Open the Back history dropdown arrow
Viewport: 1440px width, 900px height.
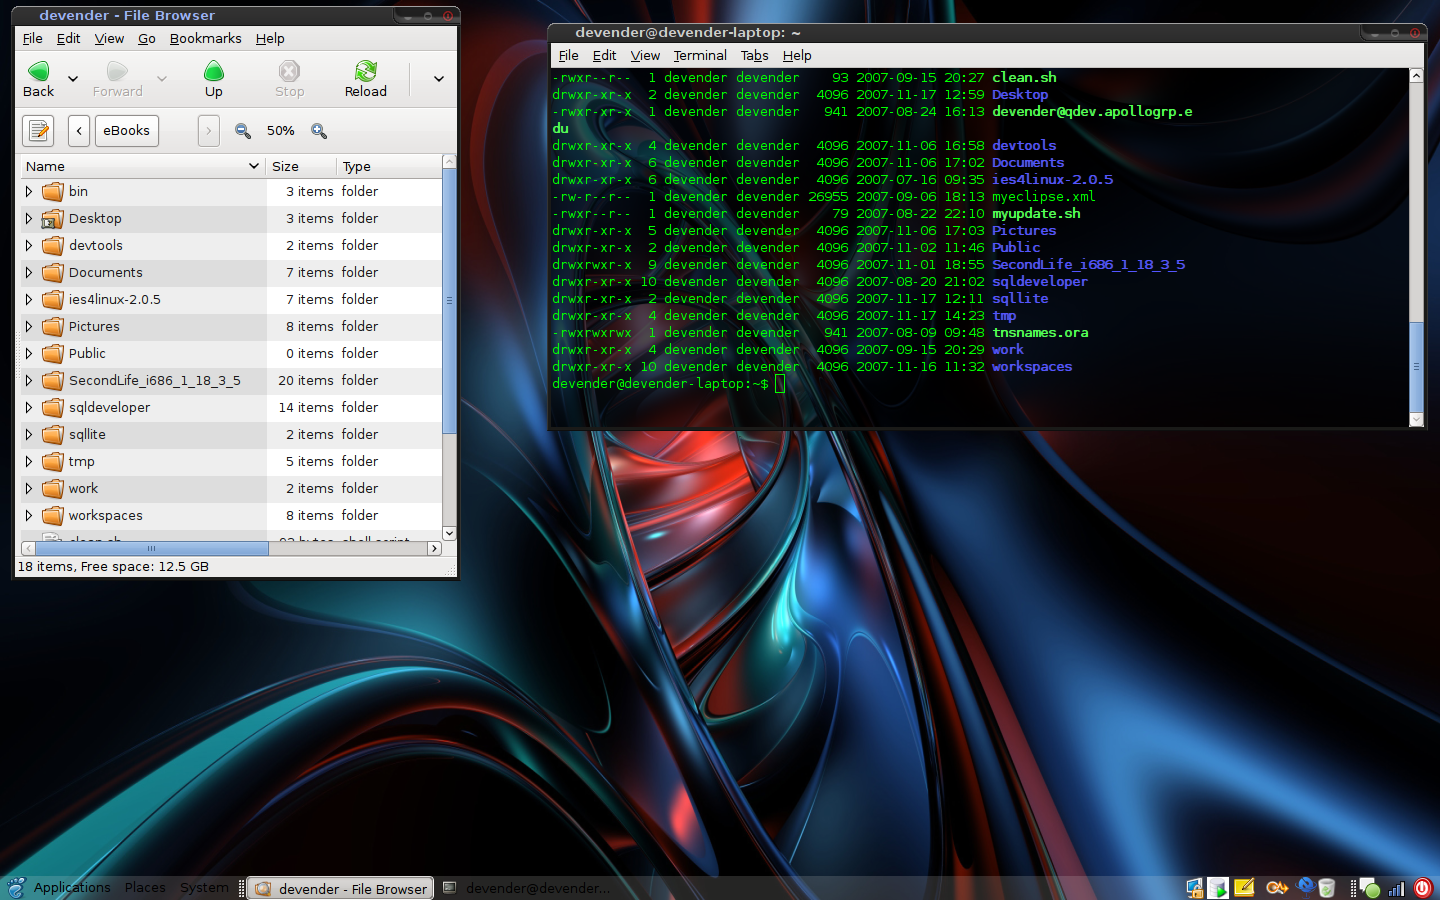[x=73, y=79]
